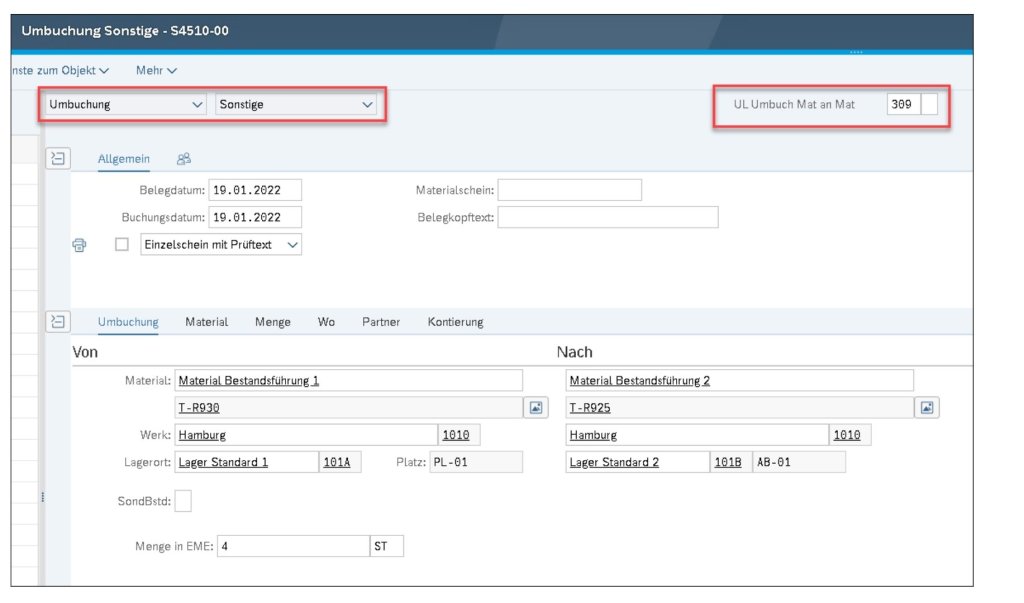Image resolution: width=1024 pixels, height=603 pixels.
Task: Click the SondBstd special stock box
Action: point(183,501)
